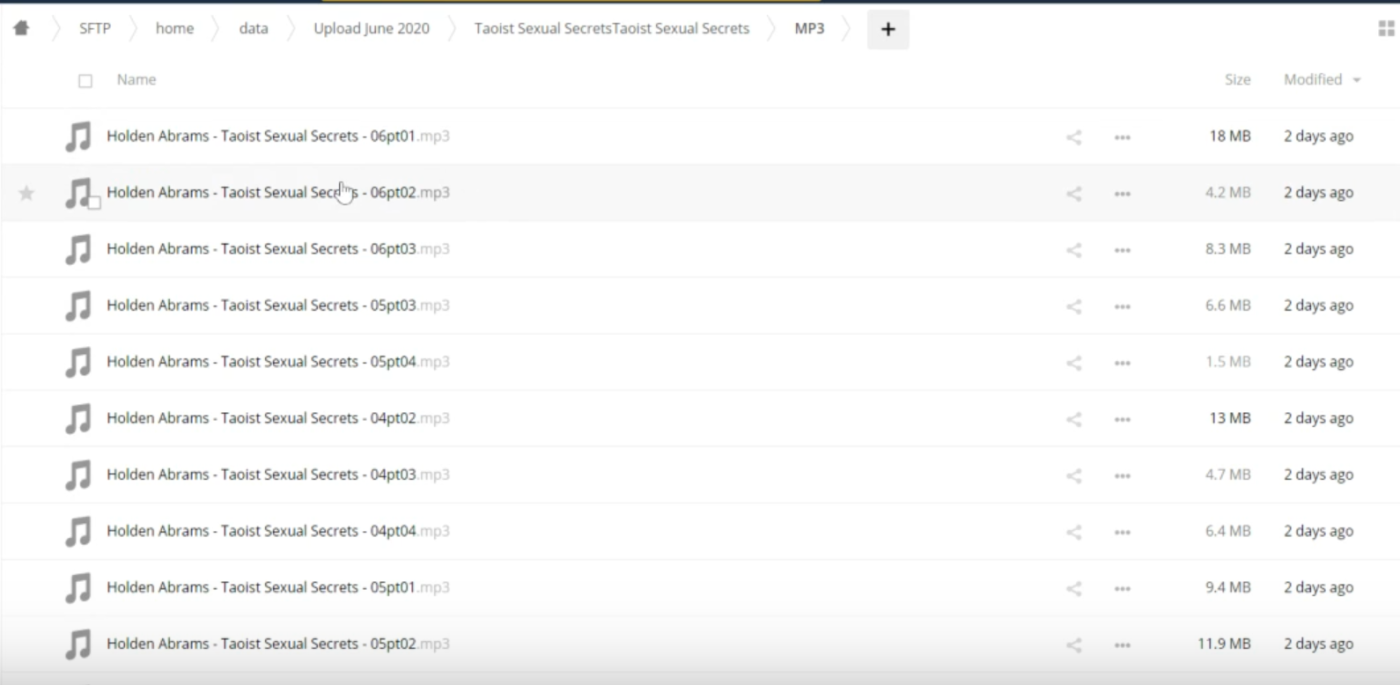
Task: Share the 04pt03.mp3 file
Action: point(1074,476)
